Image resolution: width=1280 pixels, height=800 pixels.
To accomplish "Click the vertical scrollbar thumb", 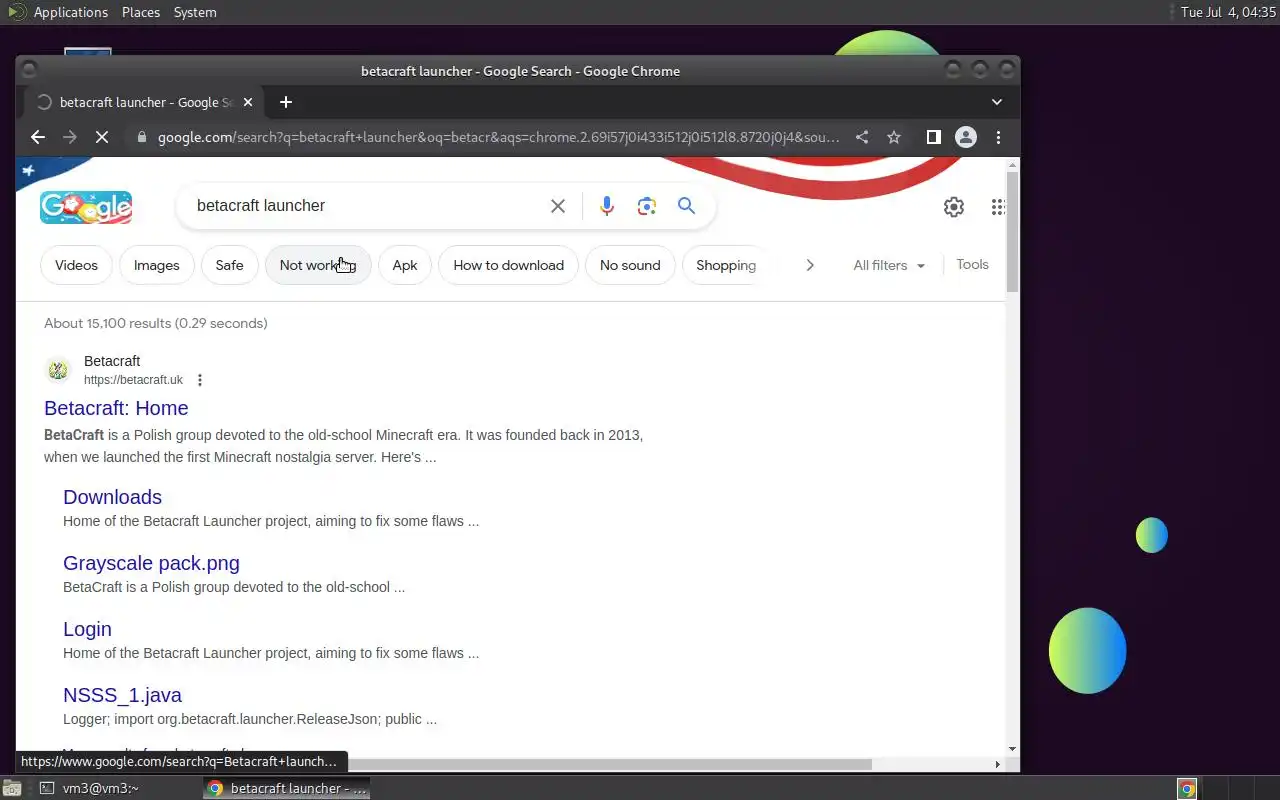I will (x=1012, y=232).
